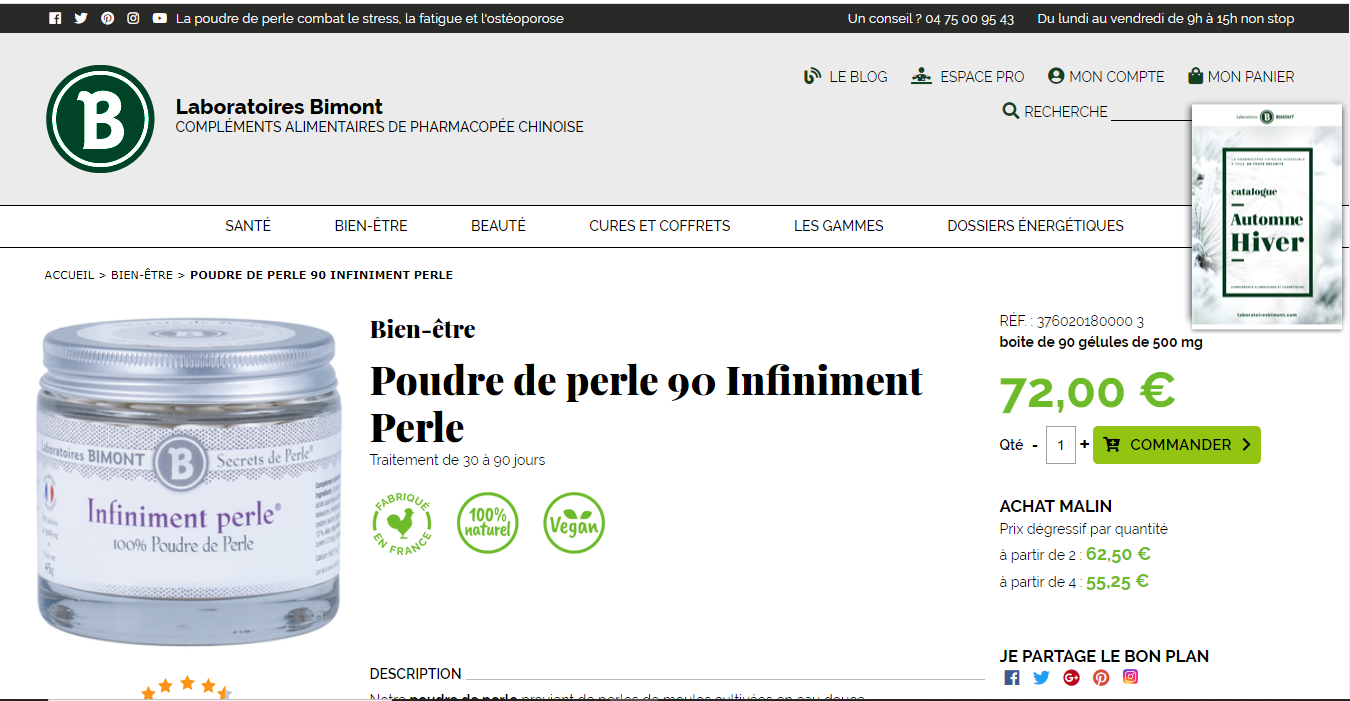The height and width of the screenshot is (701, 1350).
Task: Click the blog icon beside LE BLOG
Action: pos(813,76)
